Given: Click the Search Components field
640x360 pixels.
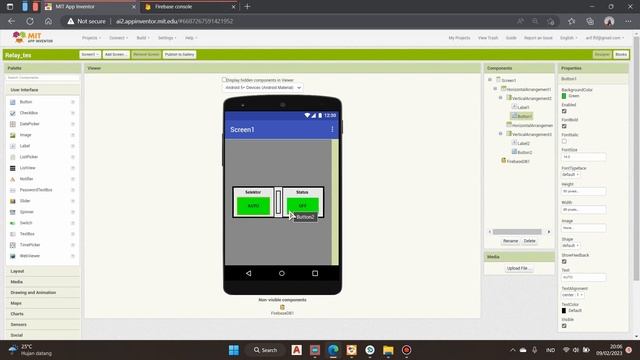Looking at the screenshot, I should 42,78.
